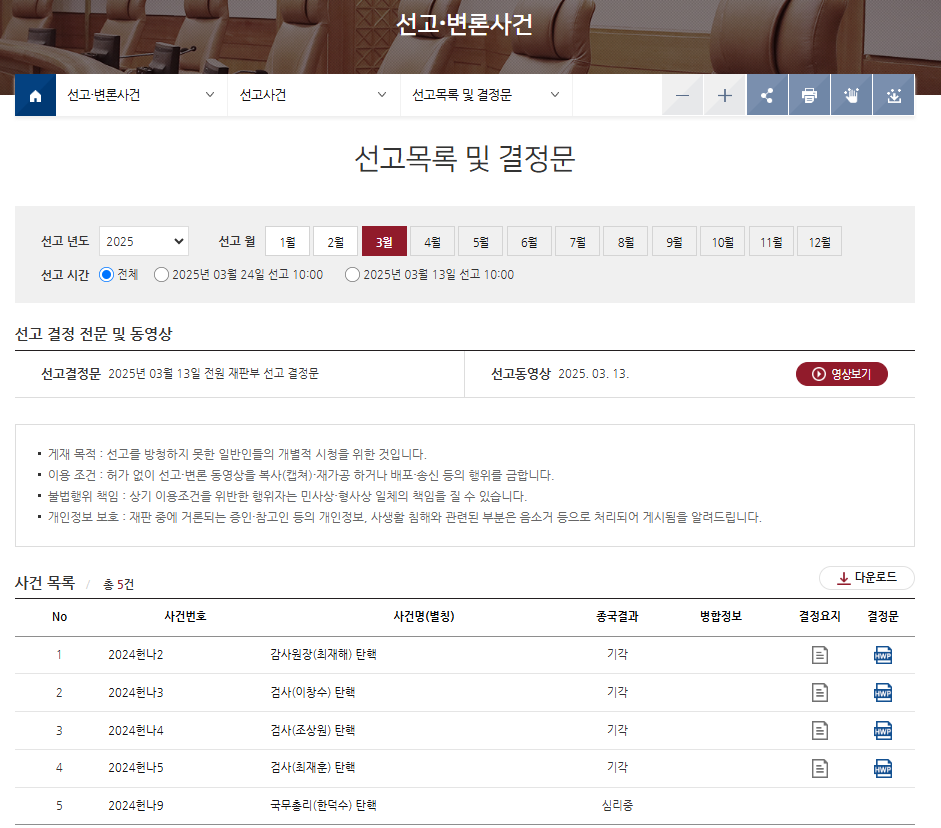Switch to 2월 month tab
The image size is (941, 828).
point(335,241)
